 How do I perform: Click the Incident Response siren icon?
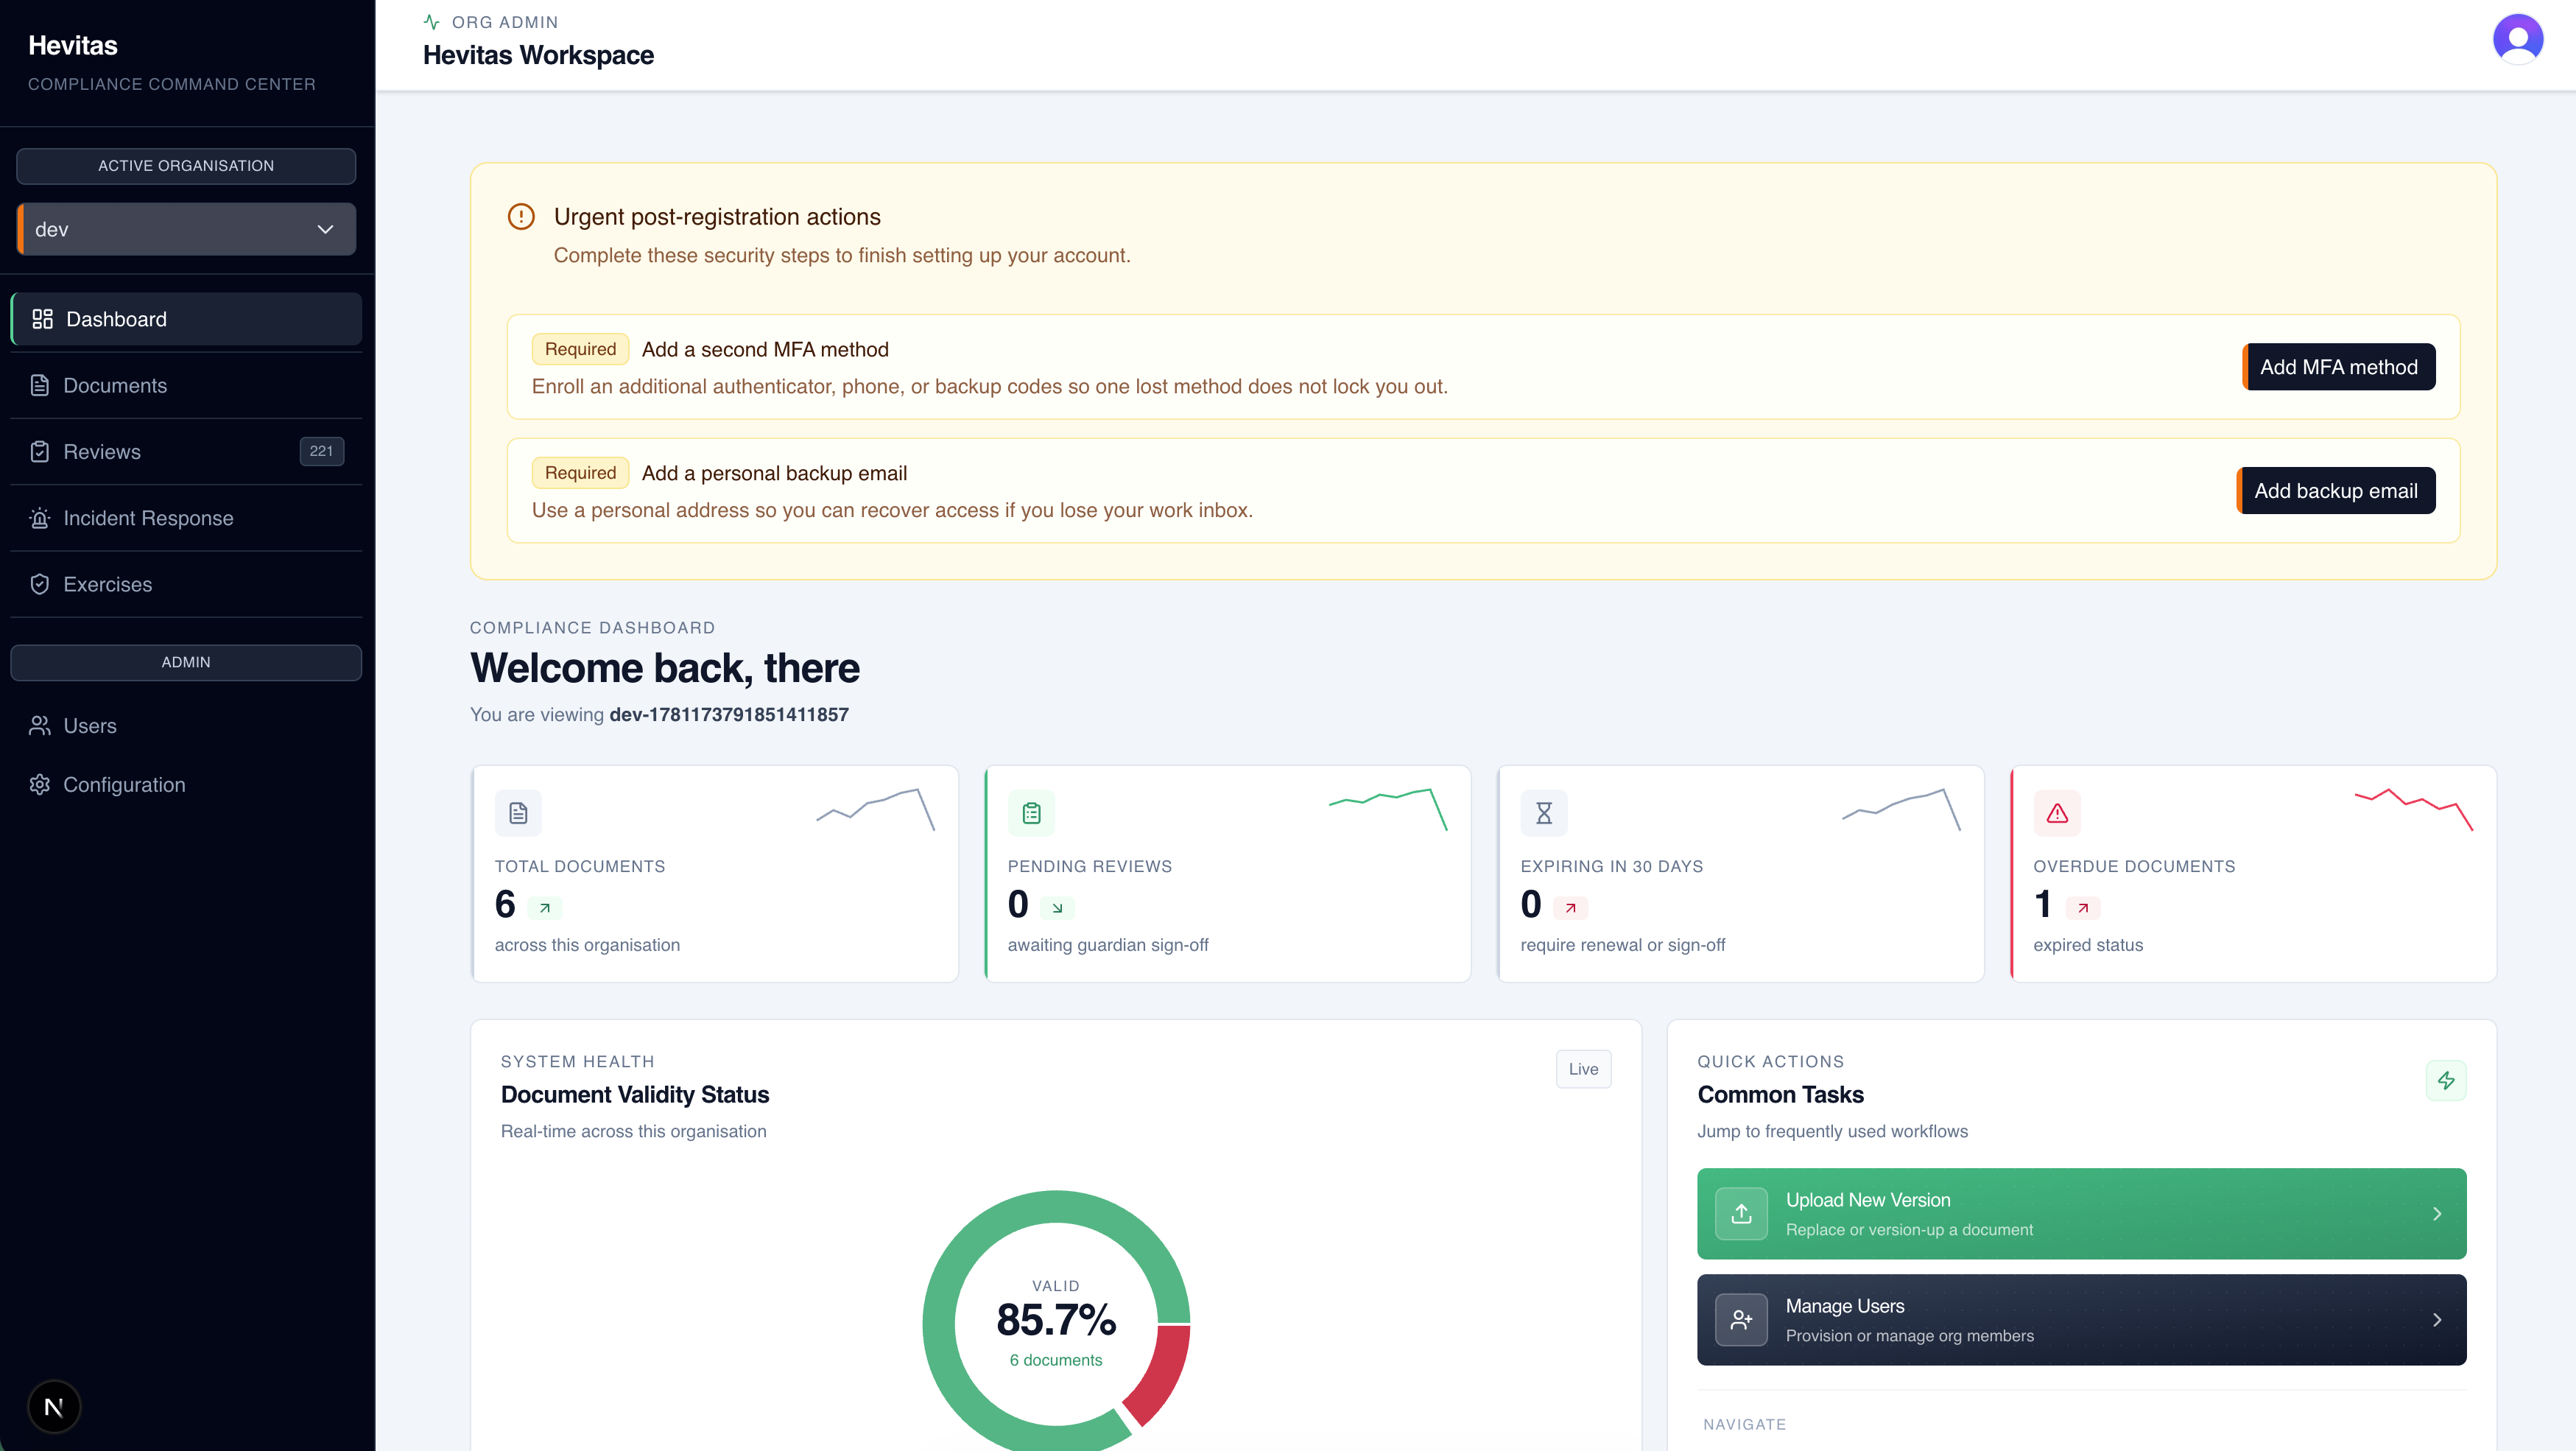40,518
